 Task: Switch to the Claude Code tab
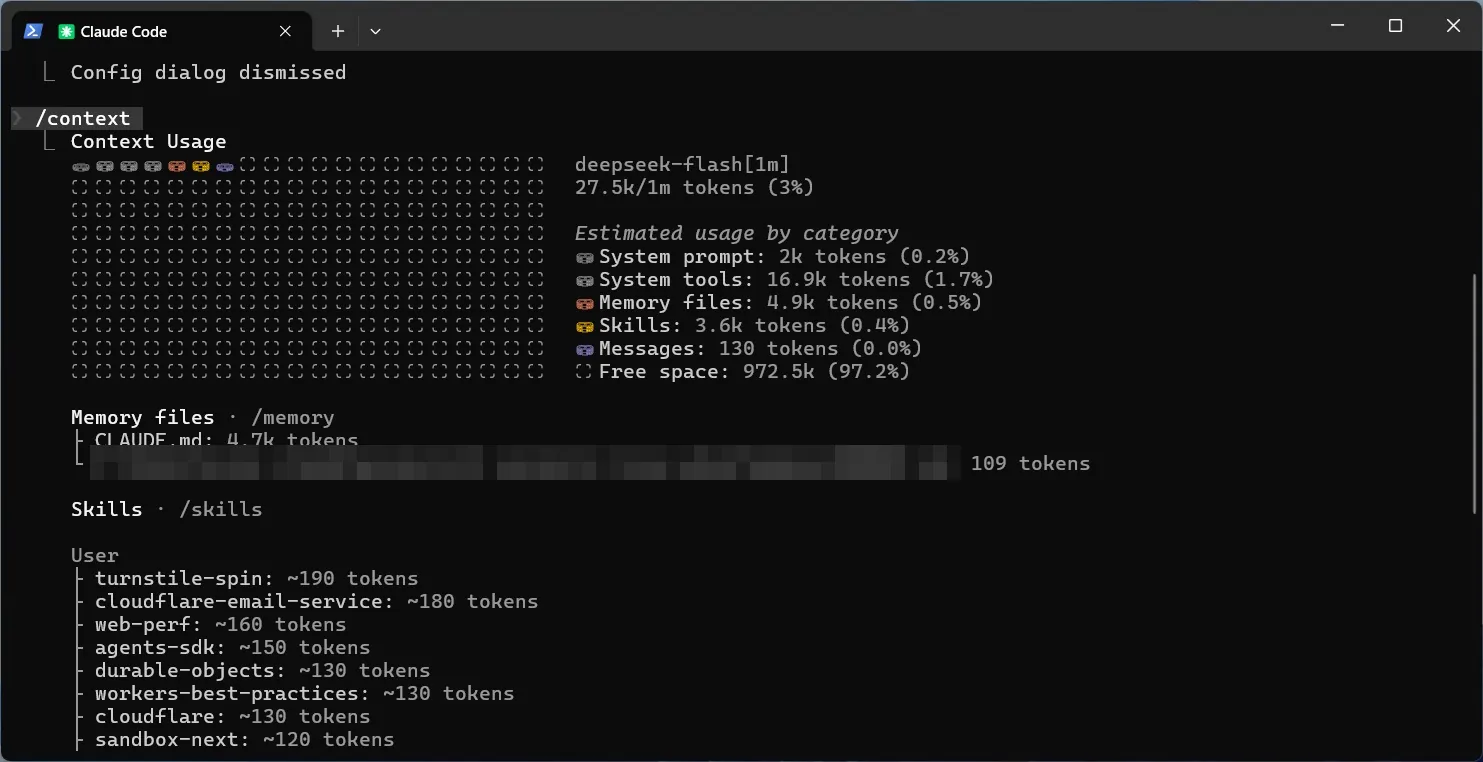coord(160,31)
